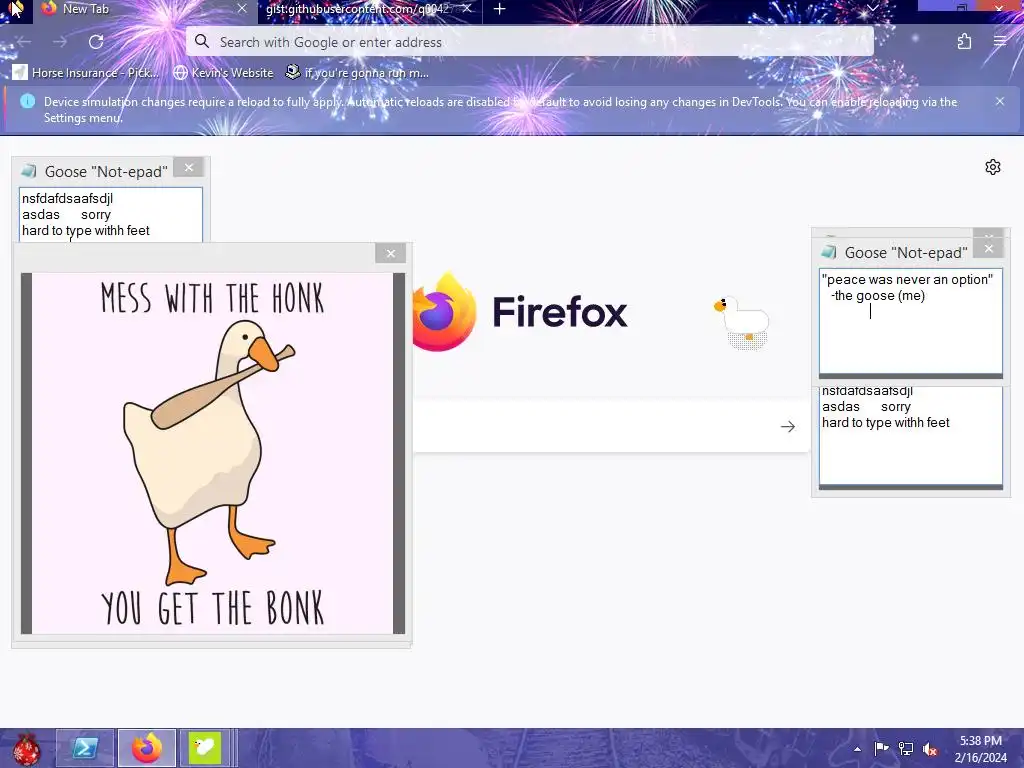Viewport: 1024px width, 768px height.
Task: Click the muted volume tray icon
Action: coord(930,749)
